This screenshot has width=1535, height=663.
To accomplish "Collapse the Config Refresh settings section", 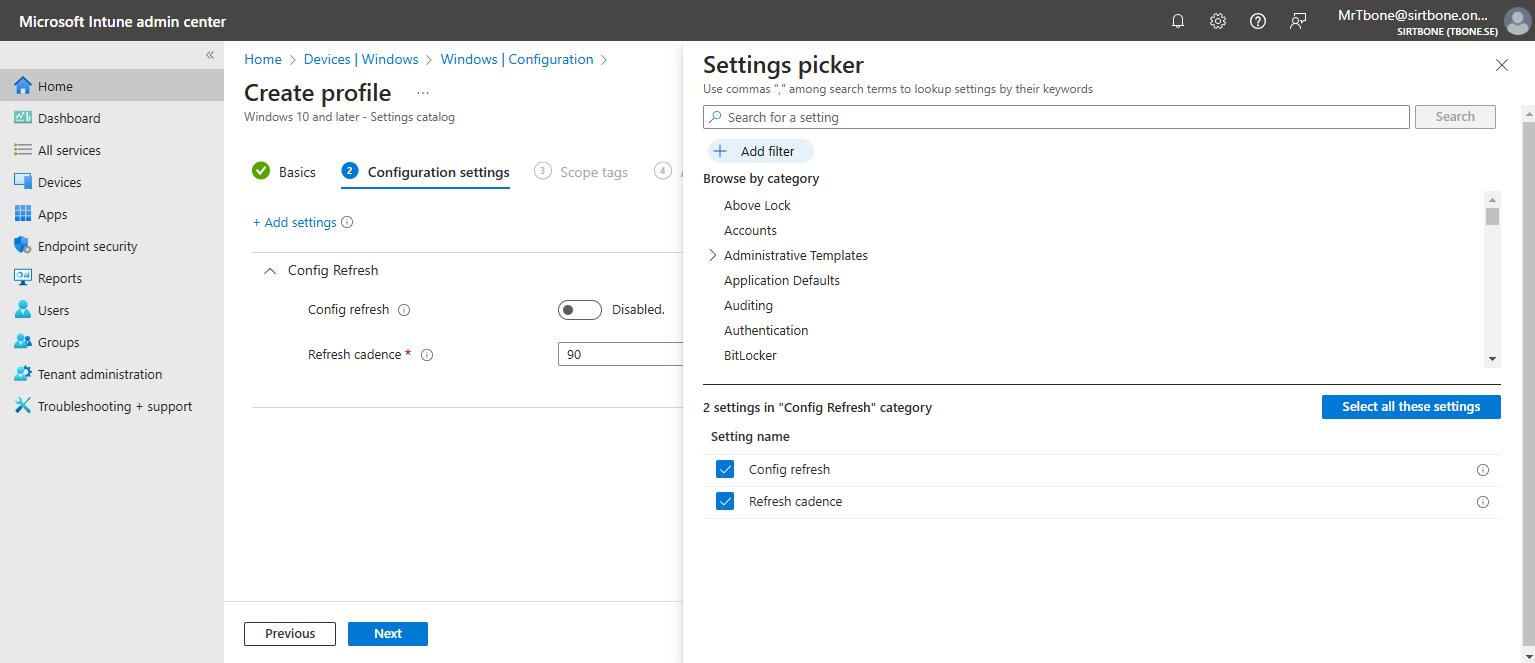I will point(269,270).
